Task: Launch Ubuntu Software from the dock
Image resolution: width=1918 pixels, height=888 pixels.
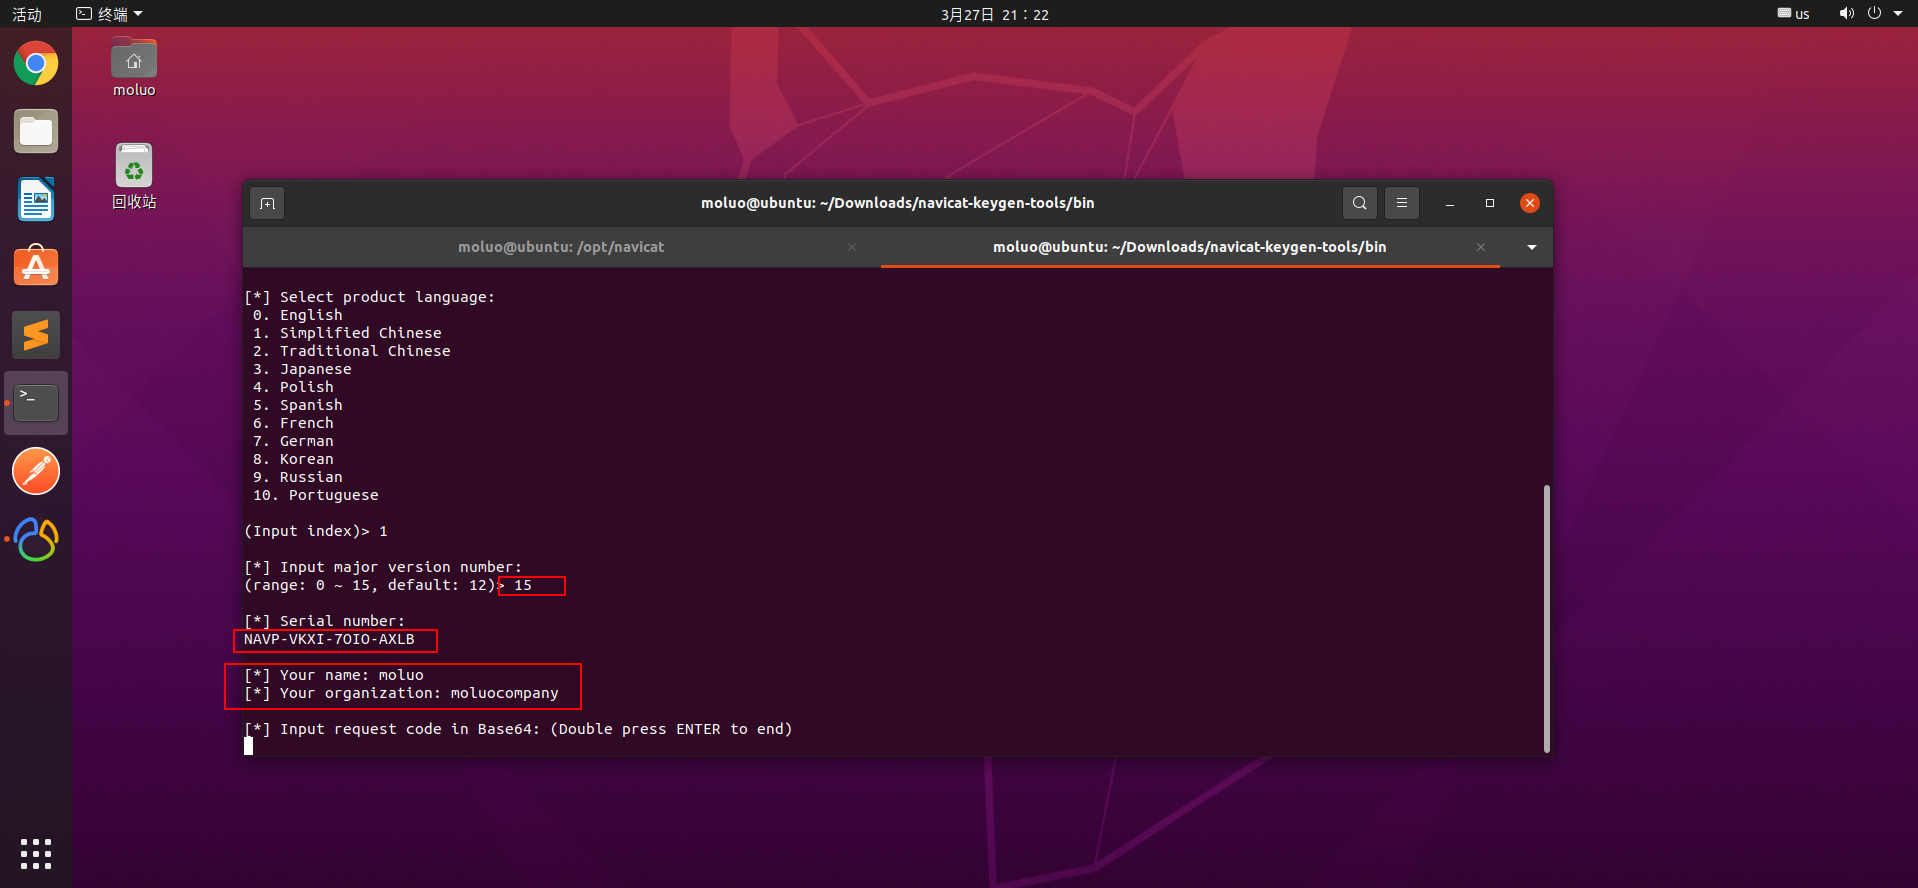Action: click(36, 267)
